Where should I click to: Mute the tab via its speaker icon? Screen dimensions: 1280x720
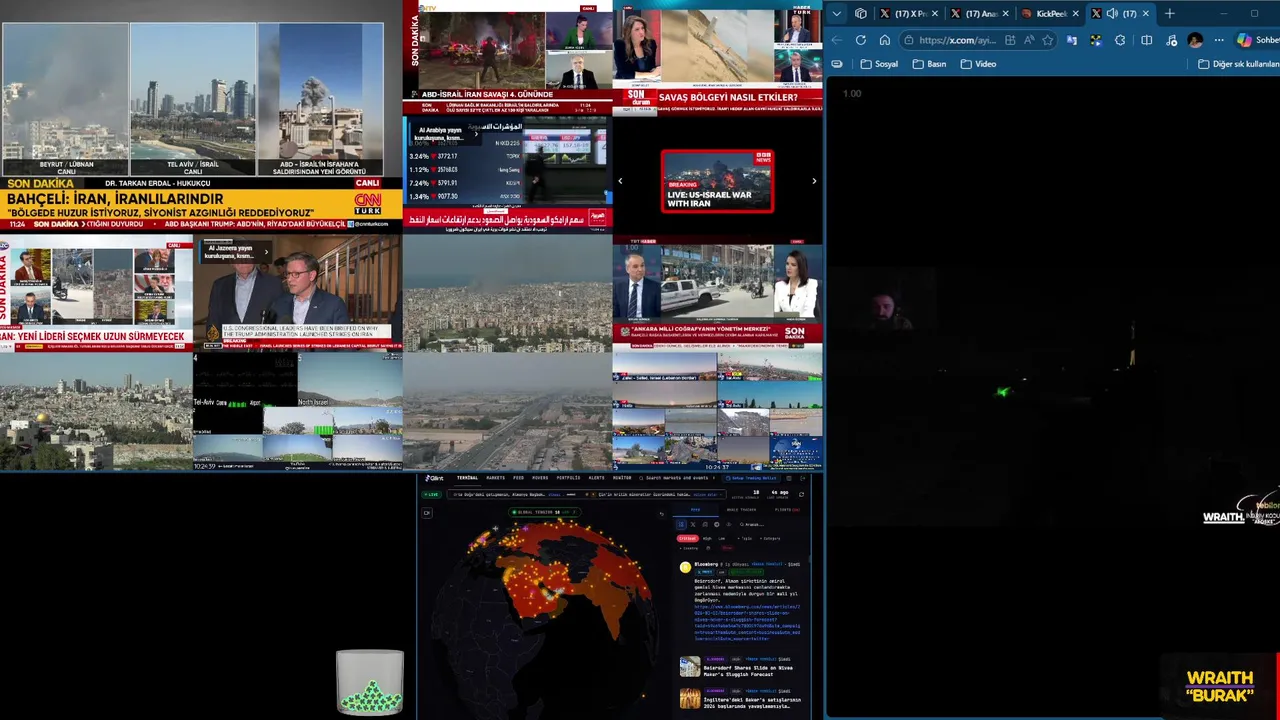(x=1112, y=14)
